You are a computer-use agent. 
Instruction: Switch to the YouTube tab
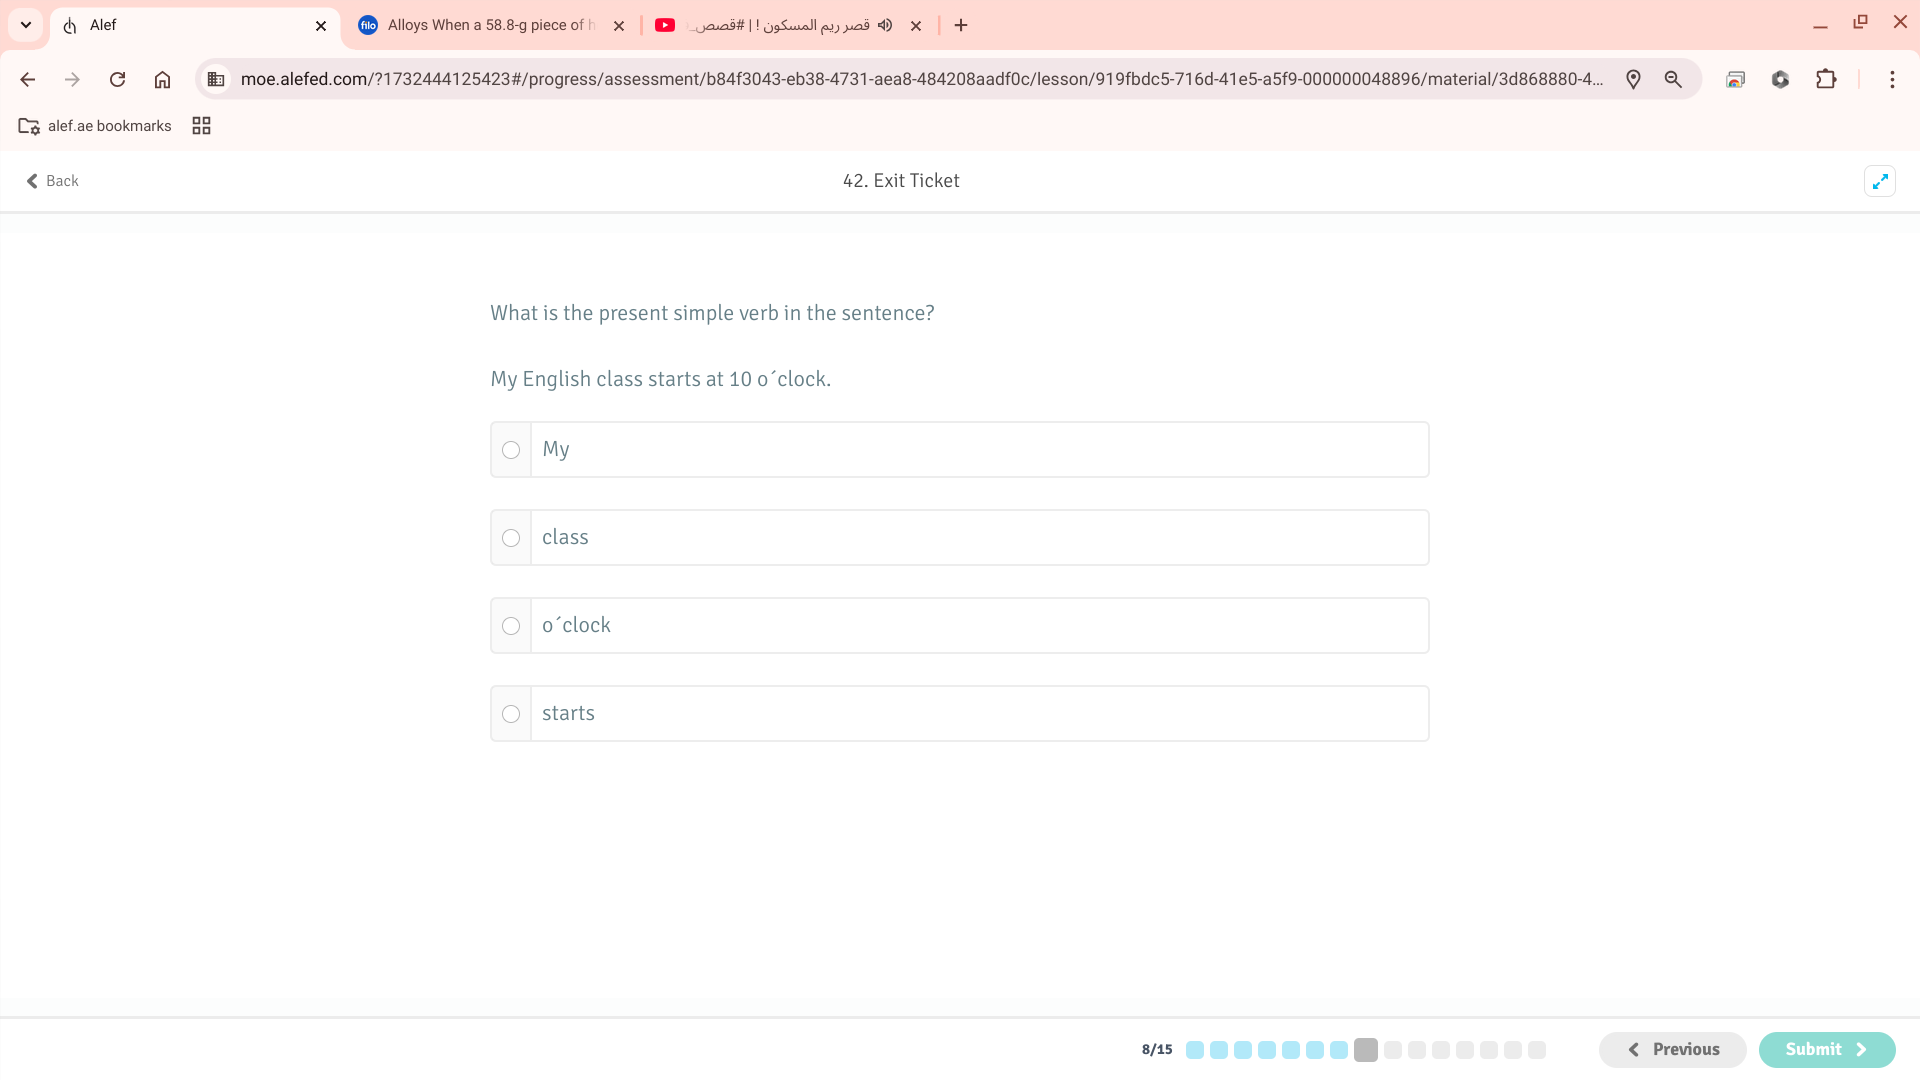point(770,25)
